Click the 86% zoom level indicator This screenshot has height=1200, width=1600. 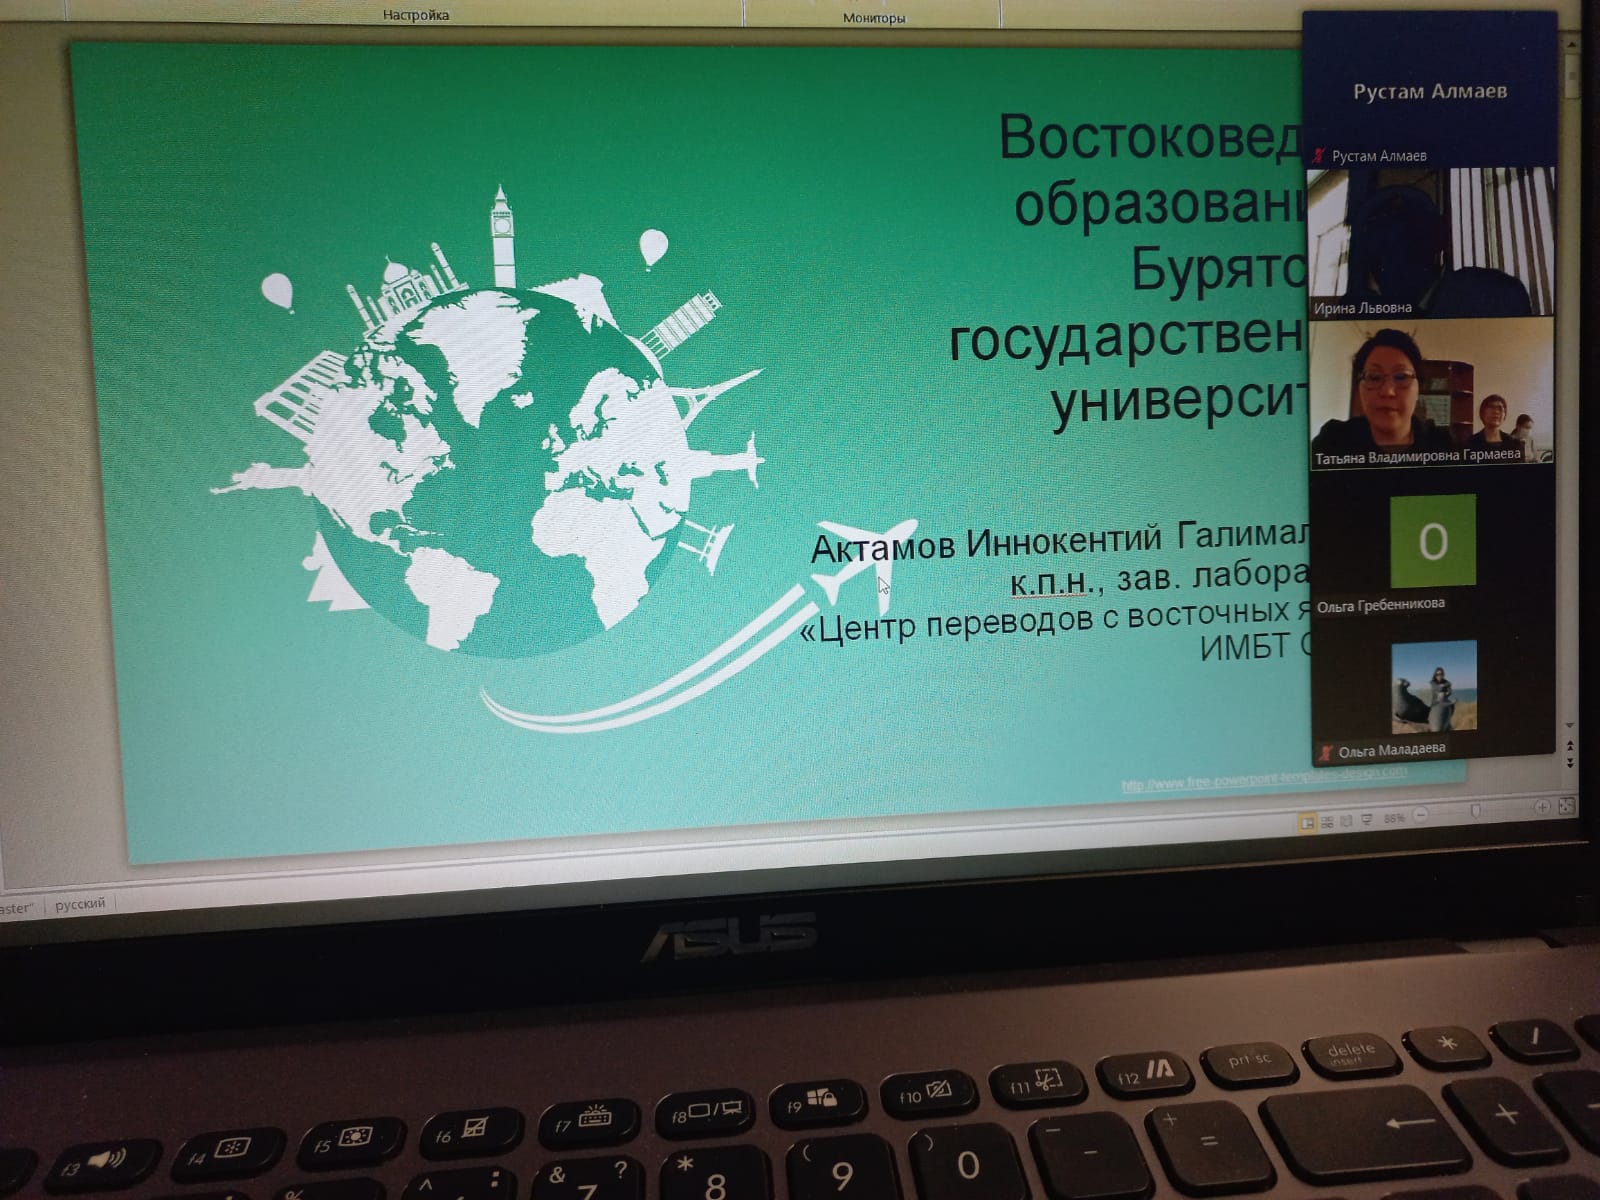tap(1394, 818)
